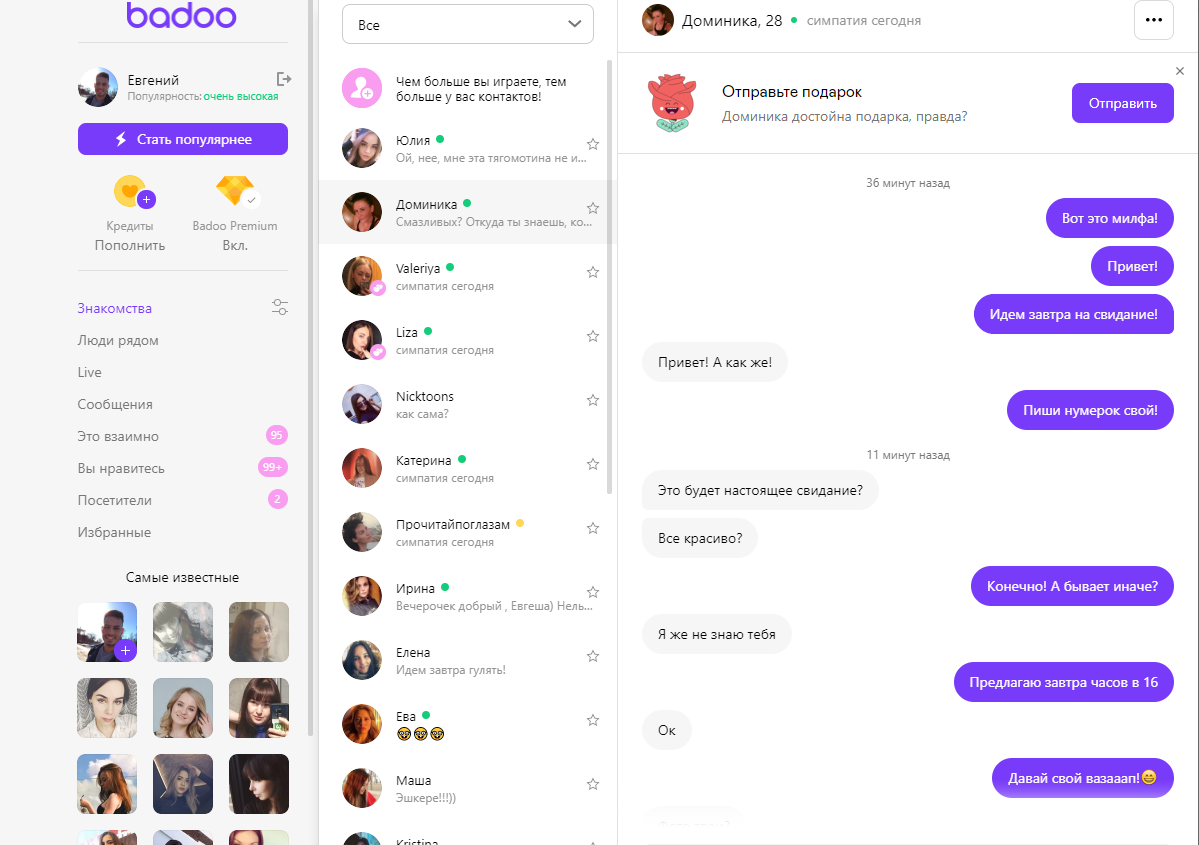Click the Стать популярнее button
Image resolution: width=1199 pixels, height=845 pixels.
183,139
